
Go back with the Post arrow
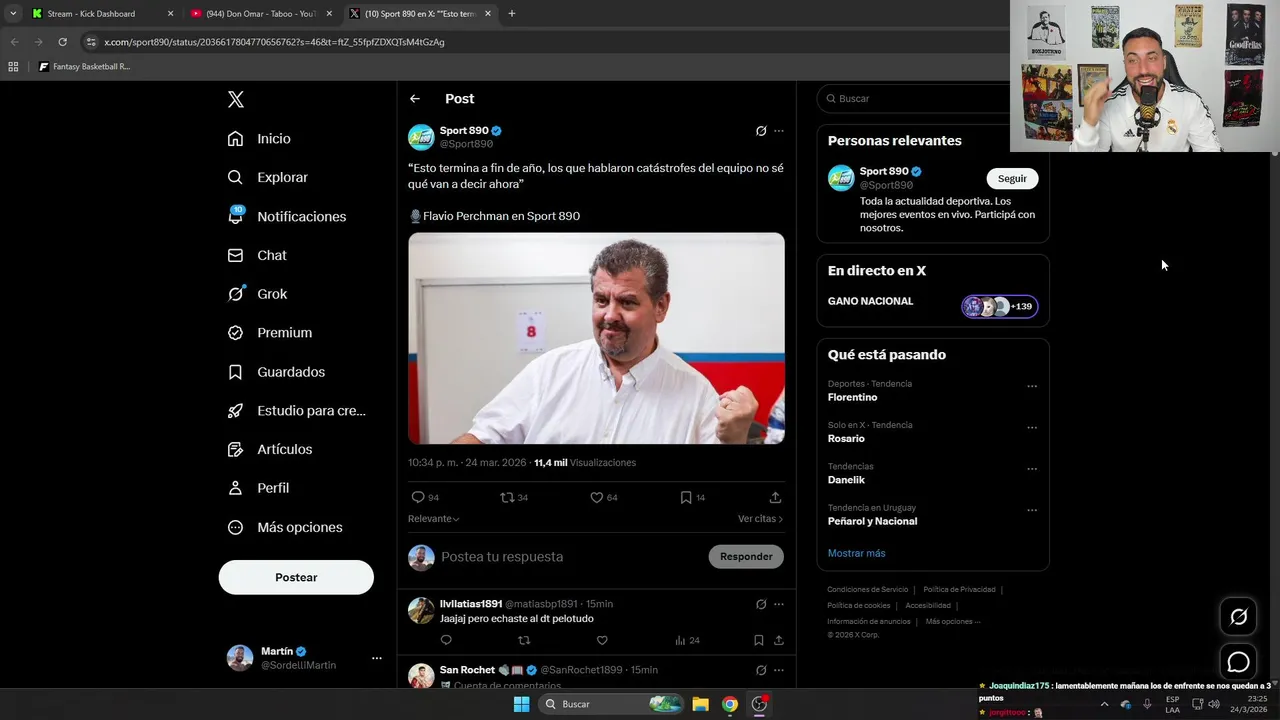415,99
